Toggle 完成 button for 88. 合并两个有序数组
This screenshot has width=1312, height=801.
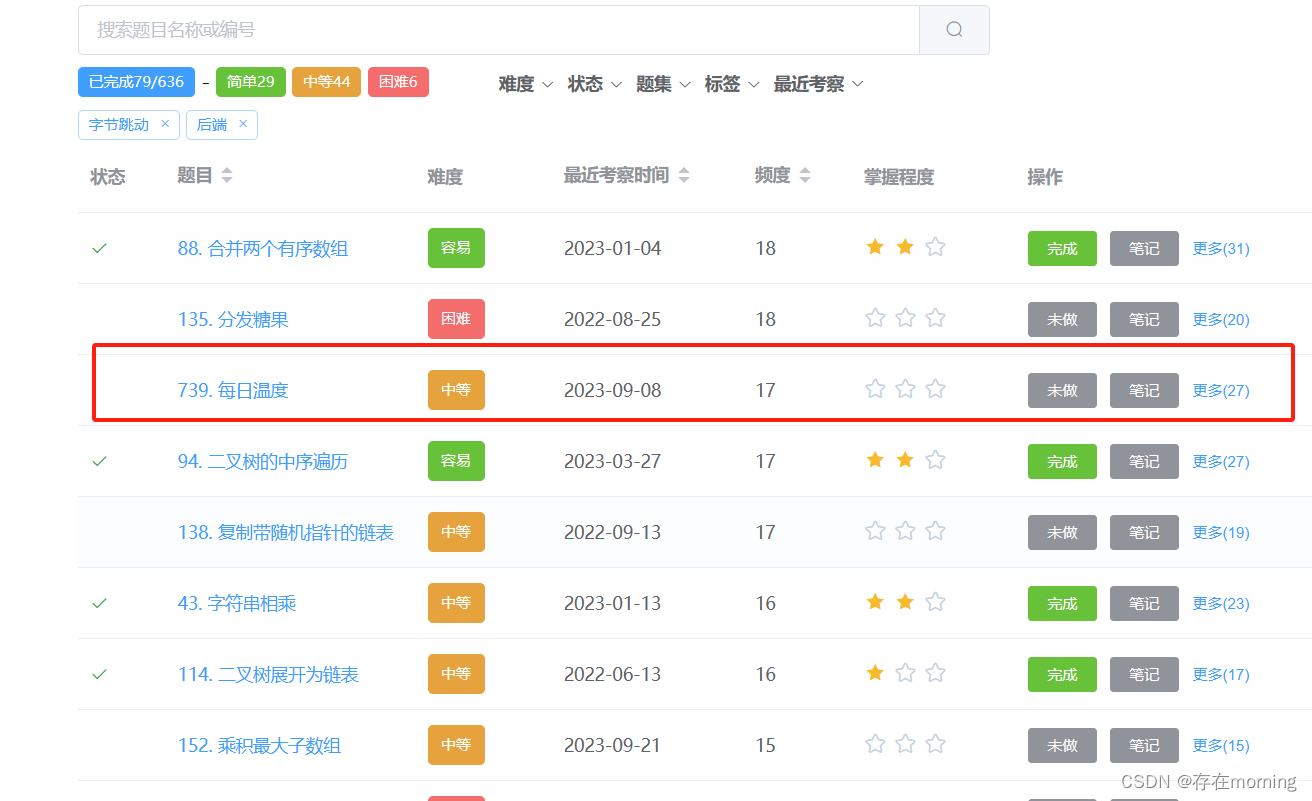[1062, 249]
